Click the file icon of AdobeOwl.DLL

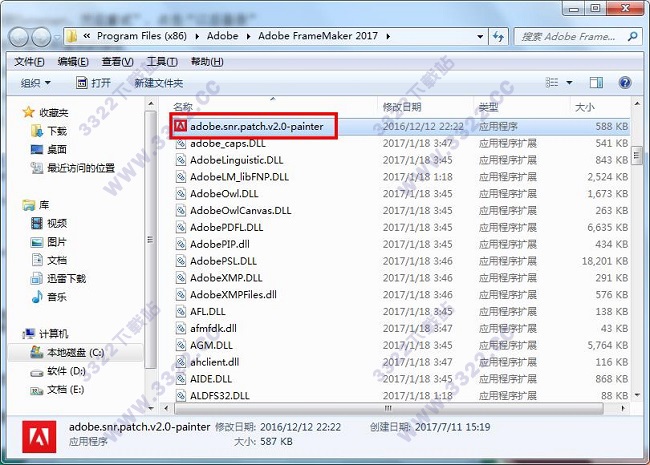[181, 194]
